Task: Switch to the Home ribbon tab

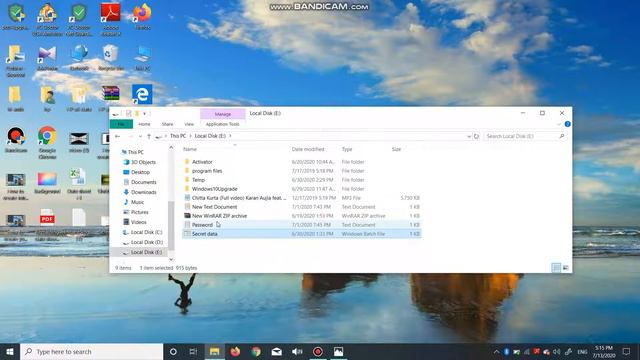Action: [x=144, y=124]
